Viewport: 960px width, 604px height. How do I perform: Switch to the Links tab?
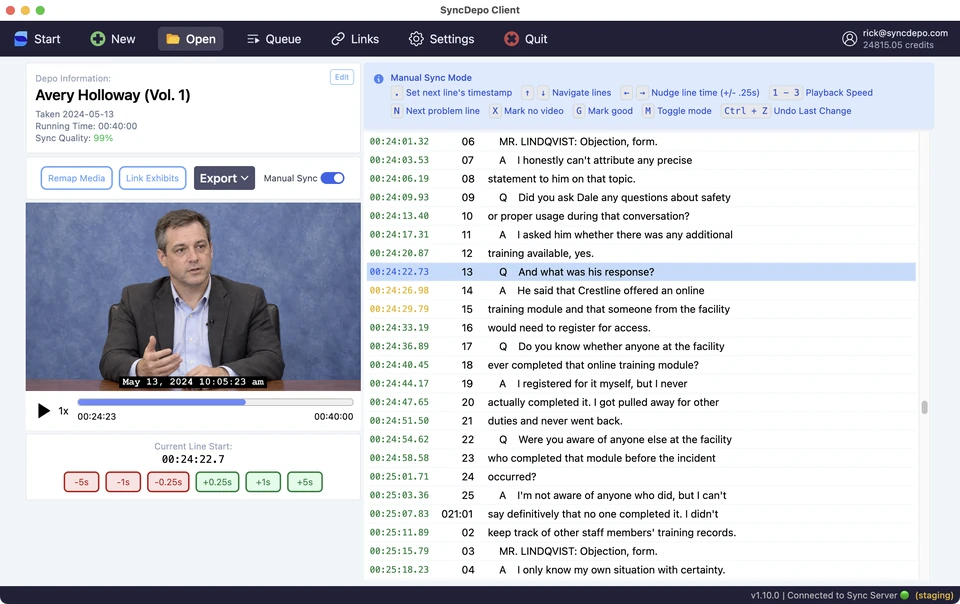coord(355,39)
